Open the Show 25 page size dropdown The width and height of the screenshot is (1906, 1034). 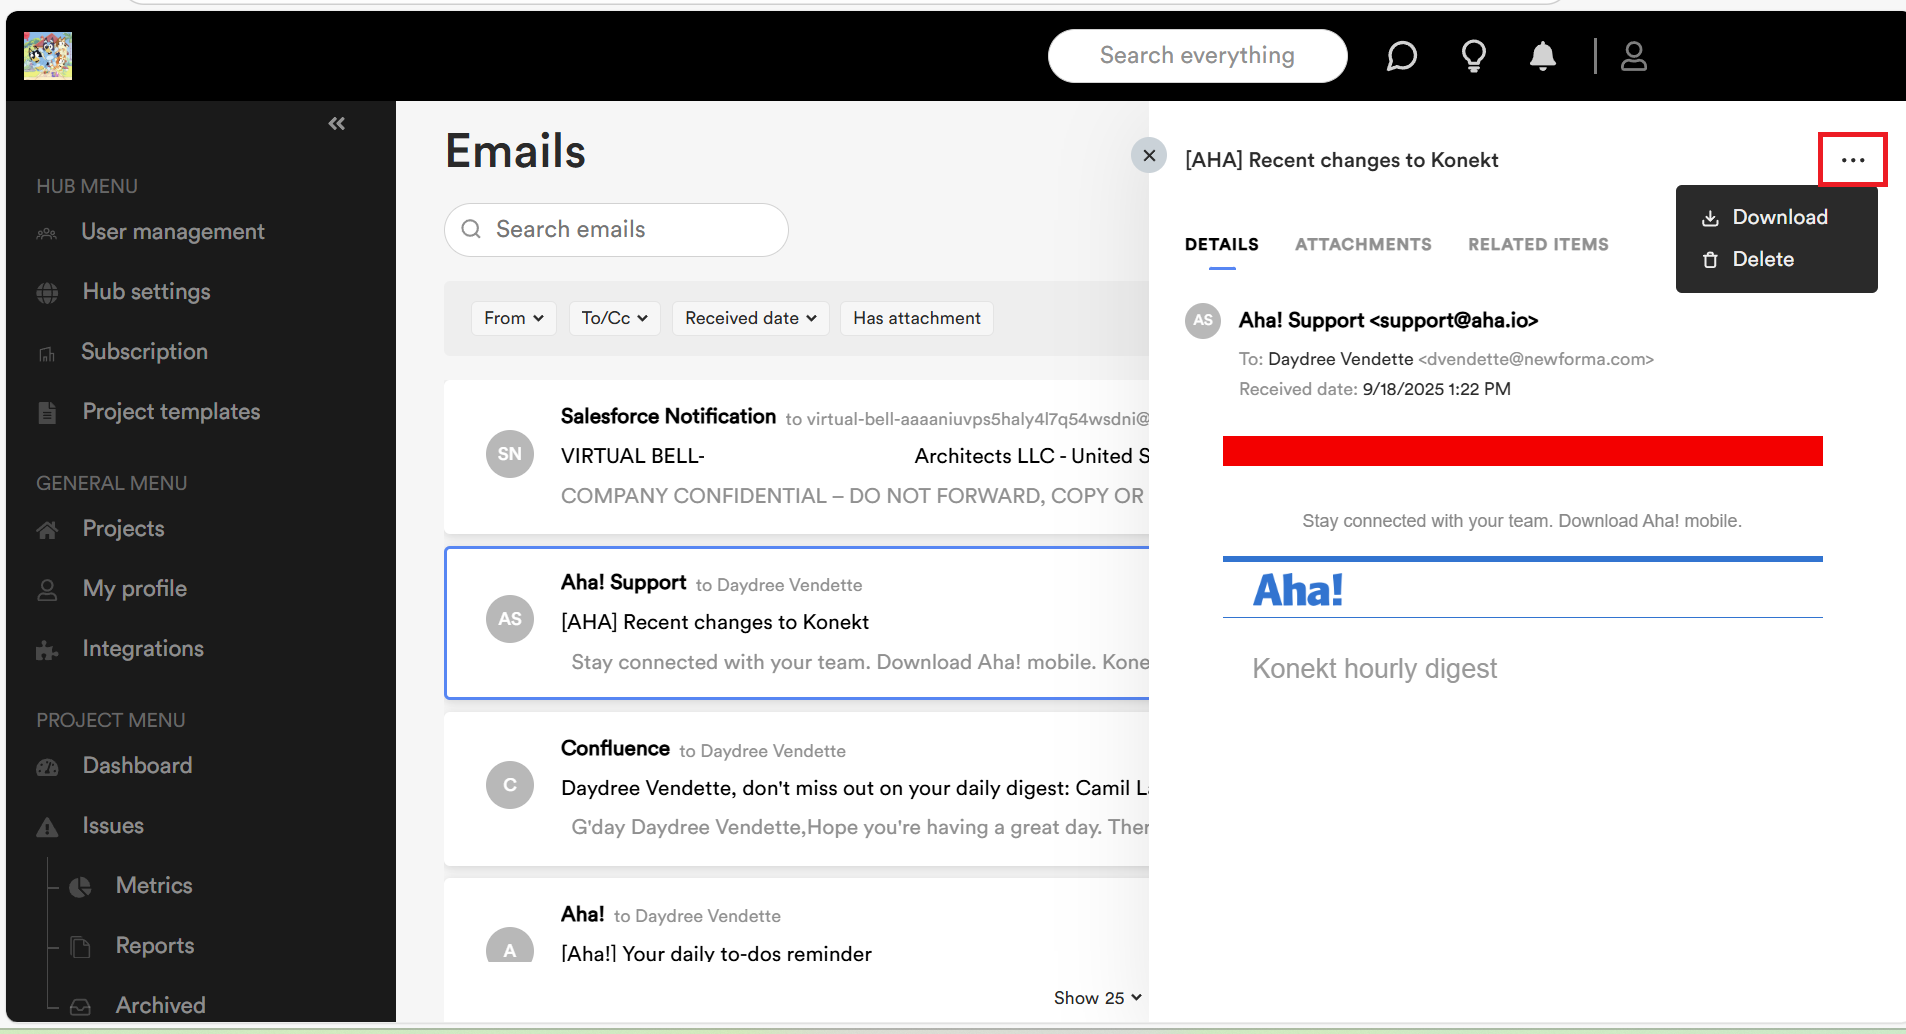[x=1097, y=998]
